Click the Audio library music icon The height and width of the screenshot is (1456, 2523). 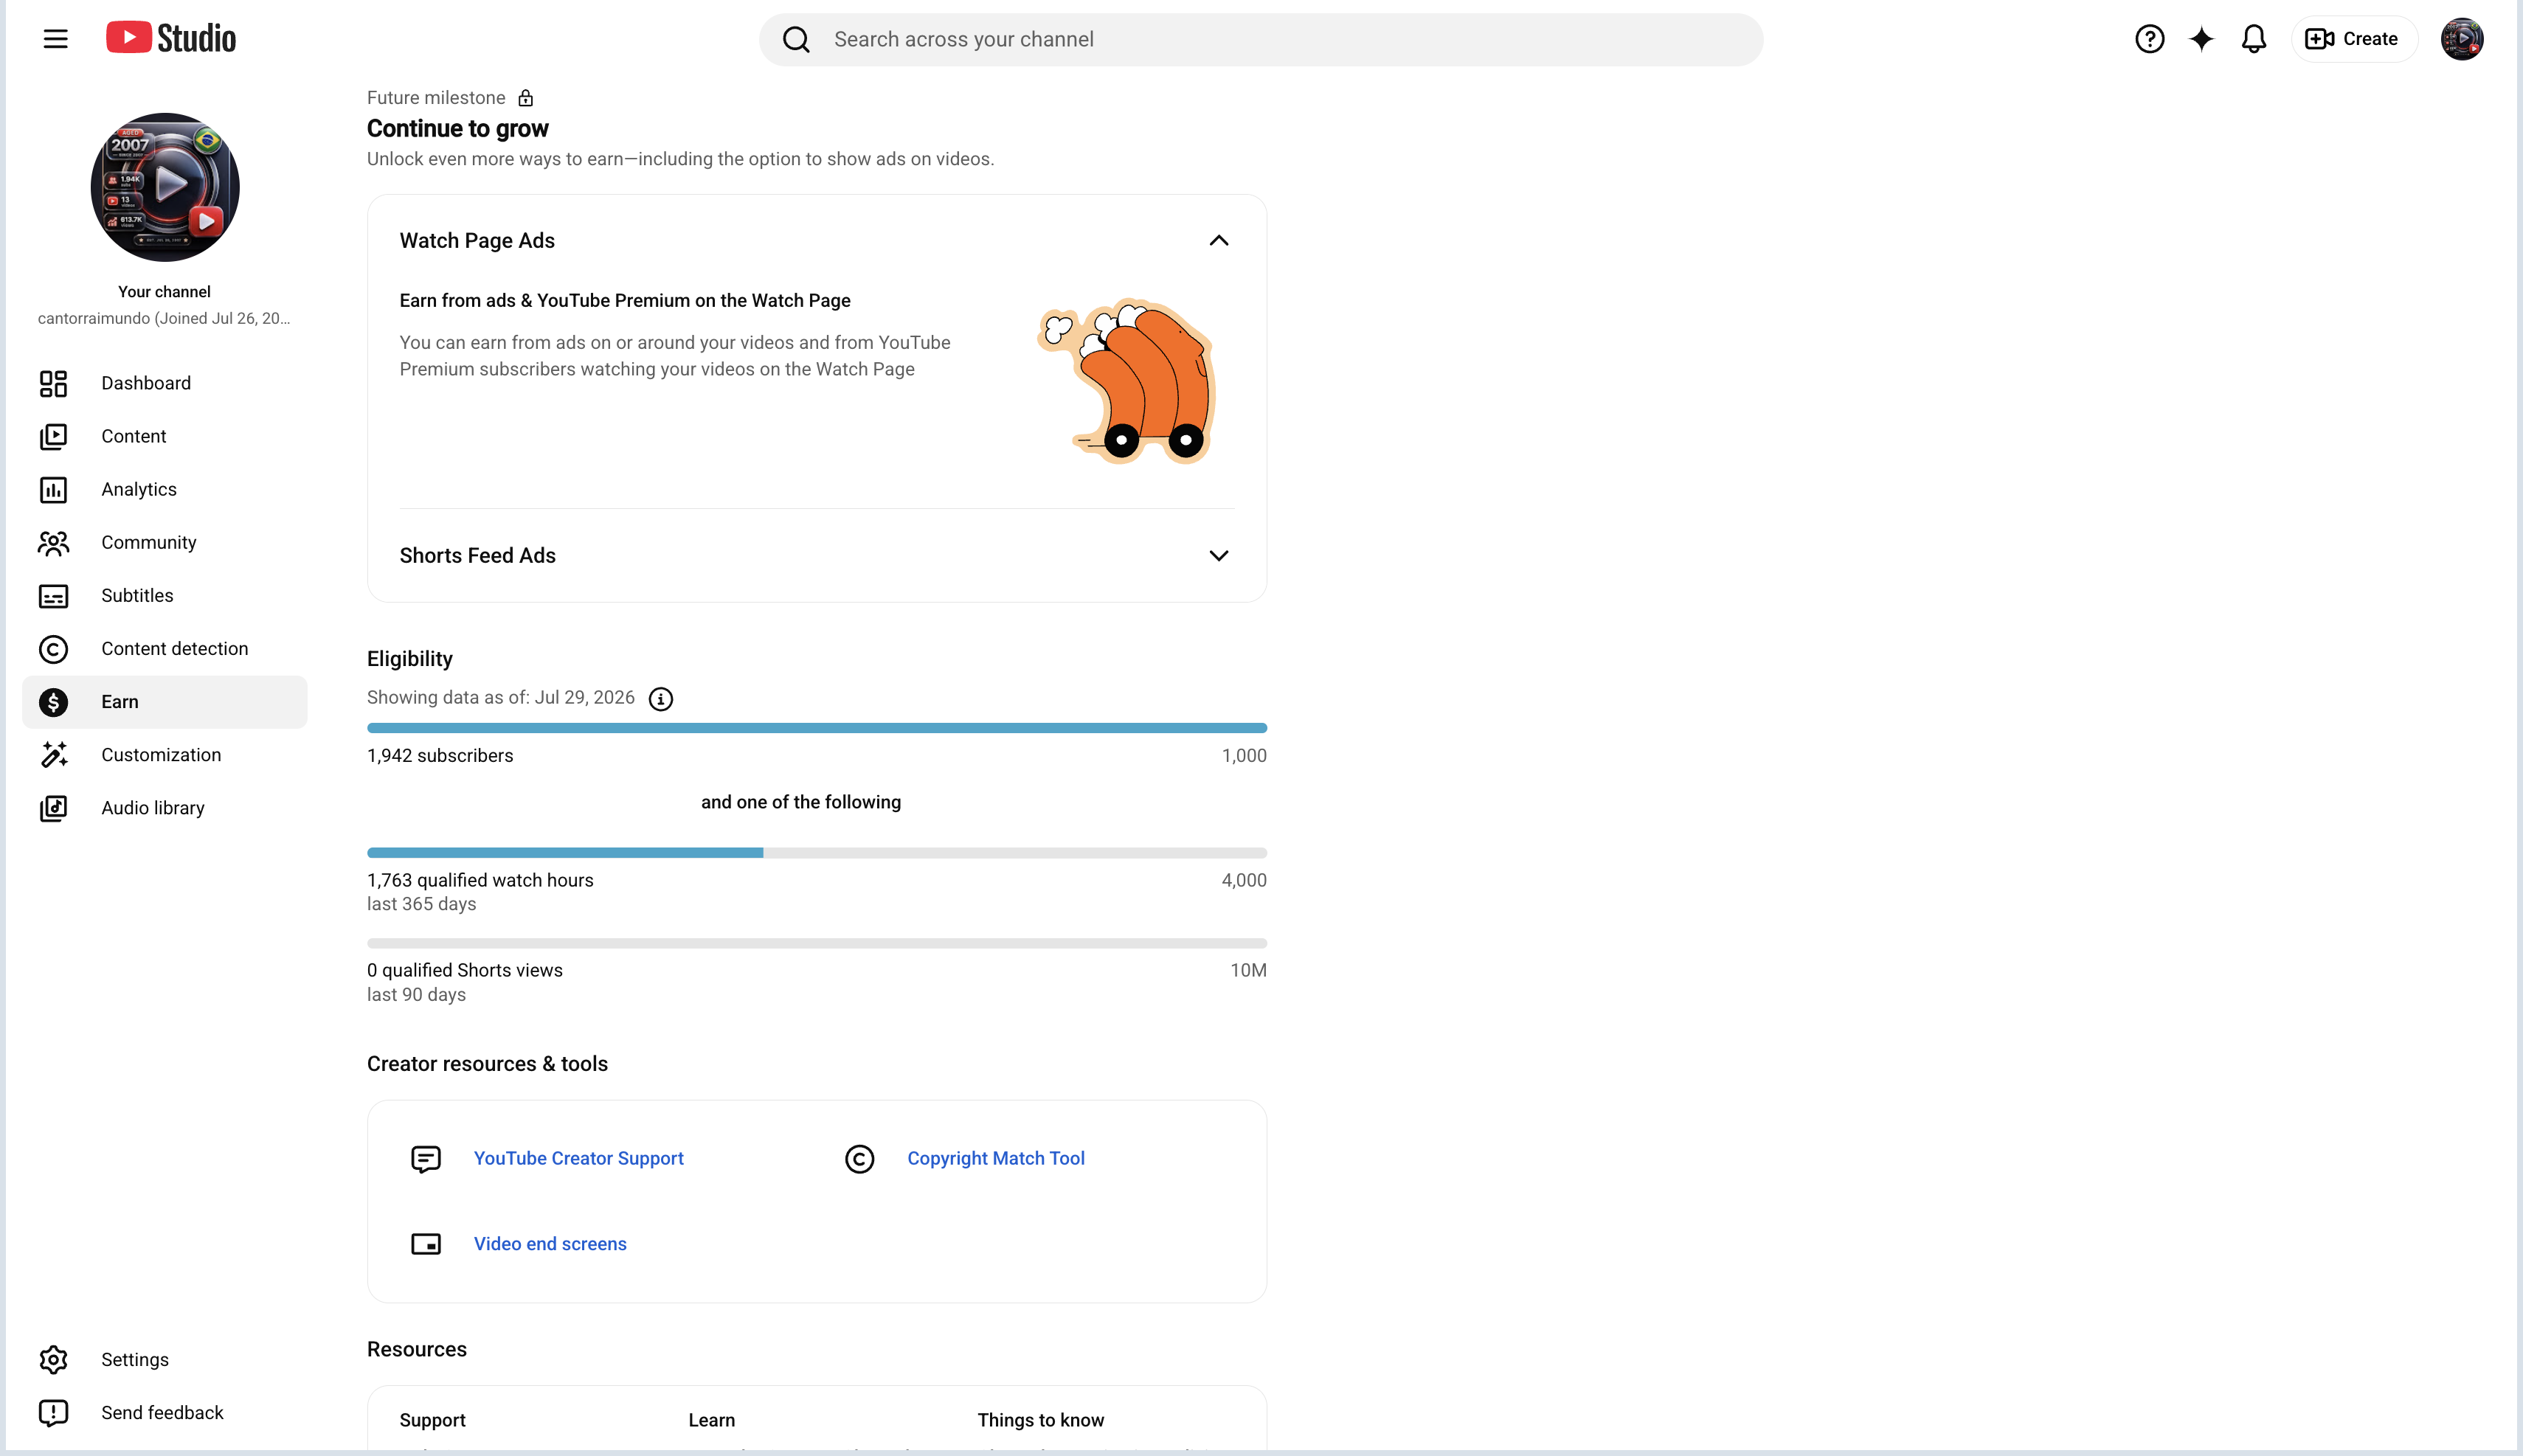[53, 808]
